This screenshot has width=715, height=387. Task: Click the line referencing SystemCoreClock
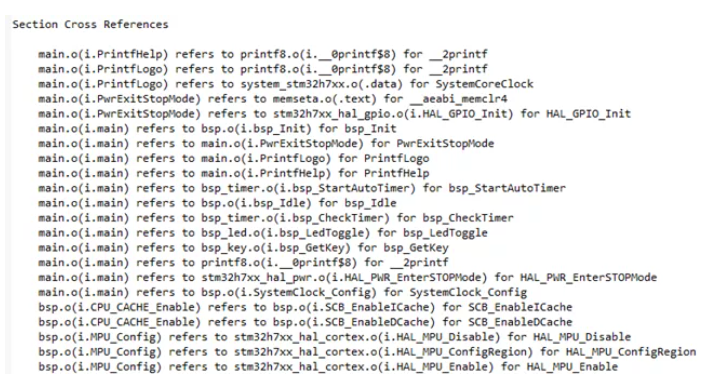(285, 84)
